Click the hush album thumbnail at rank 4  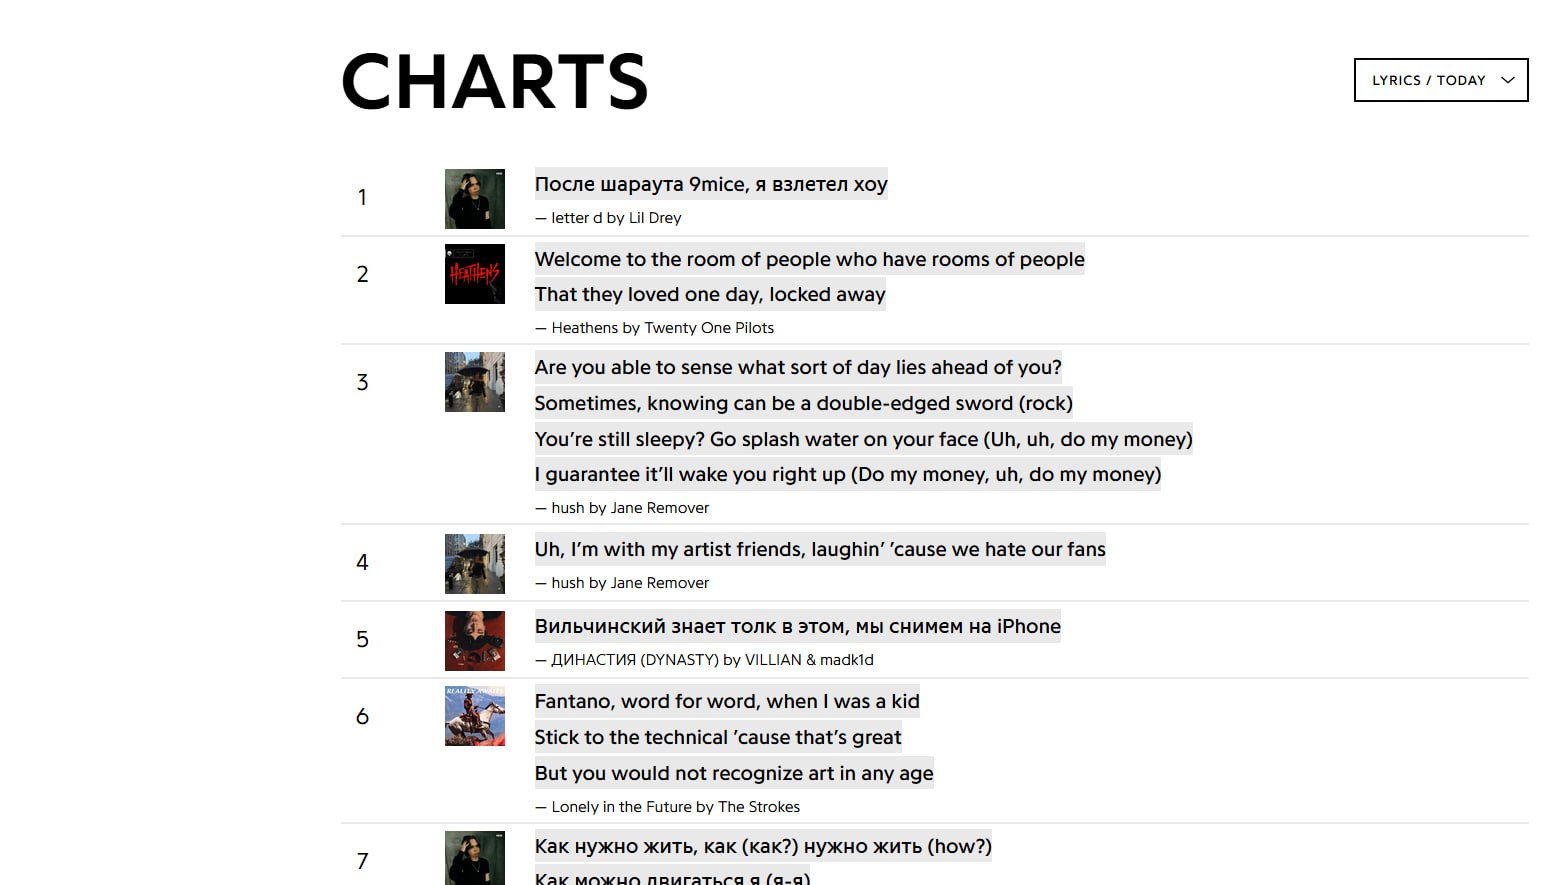(x=475, y=564)
